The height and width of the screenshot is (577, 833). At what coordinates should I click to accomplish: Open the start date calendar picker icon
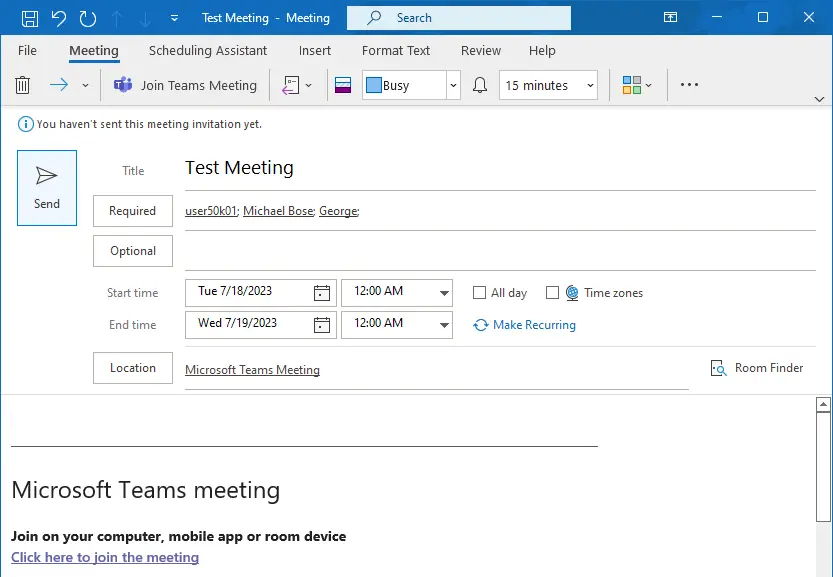[x=322, y=293]
